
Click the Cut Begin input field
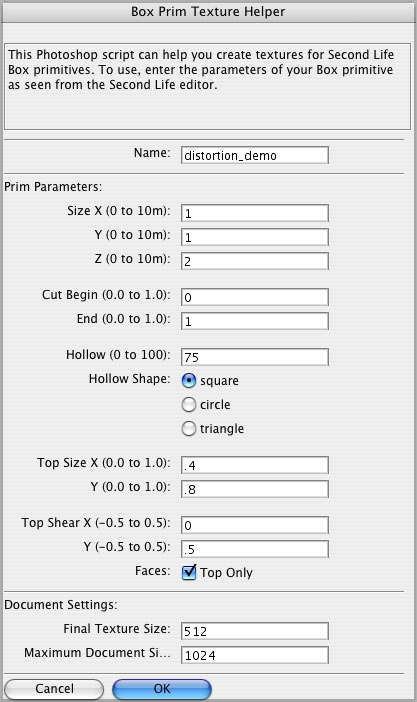[255, 297]
